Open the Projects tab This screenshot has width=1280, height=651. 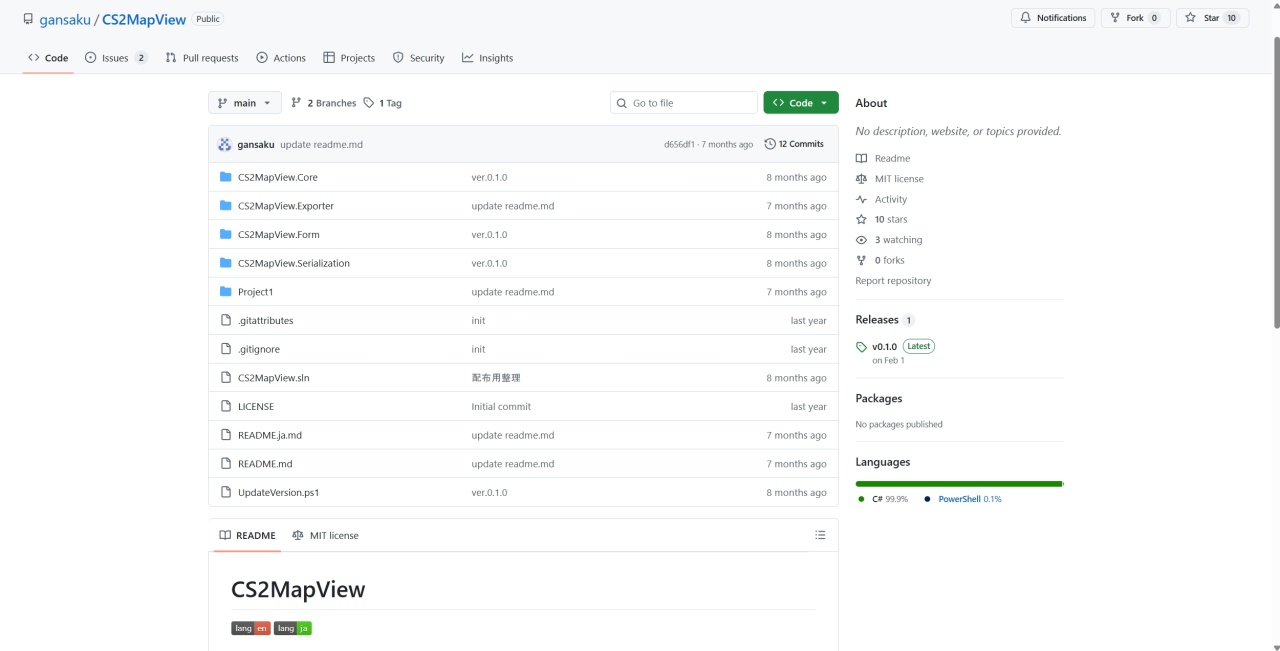[349, 58]
